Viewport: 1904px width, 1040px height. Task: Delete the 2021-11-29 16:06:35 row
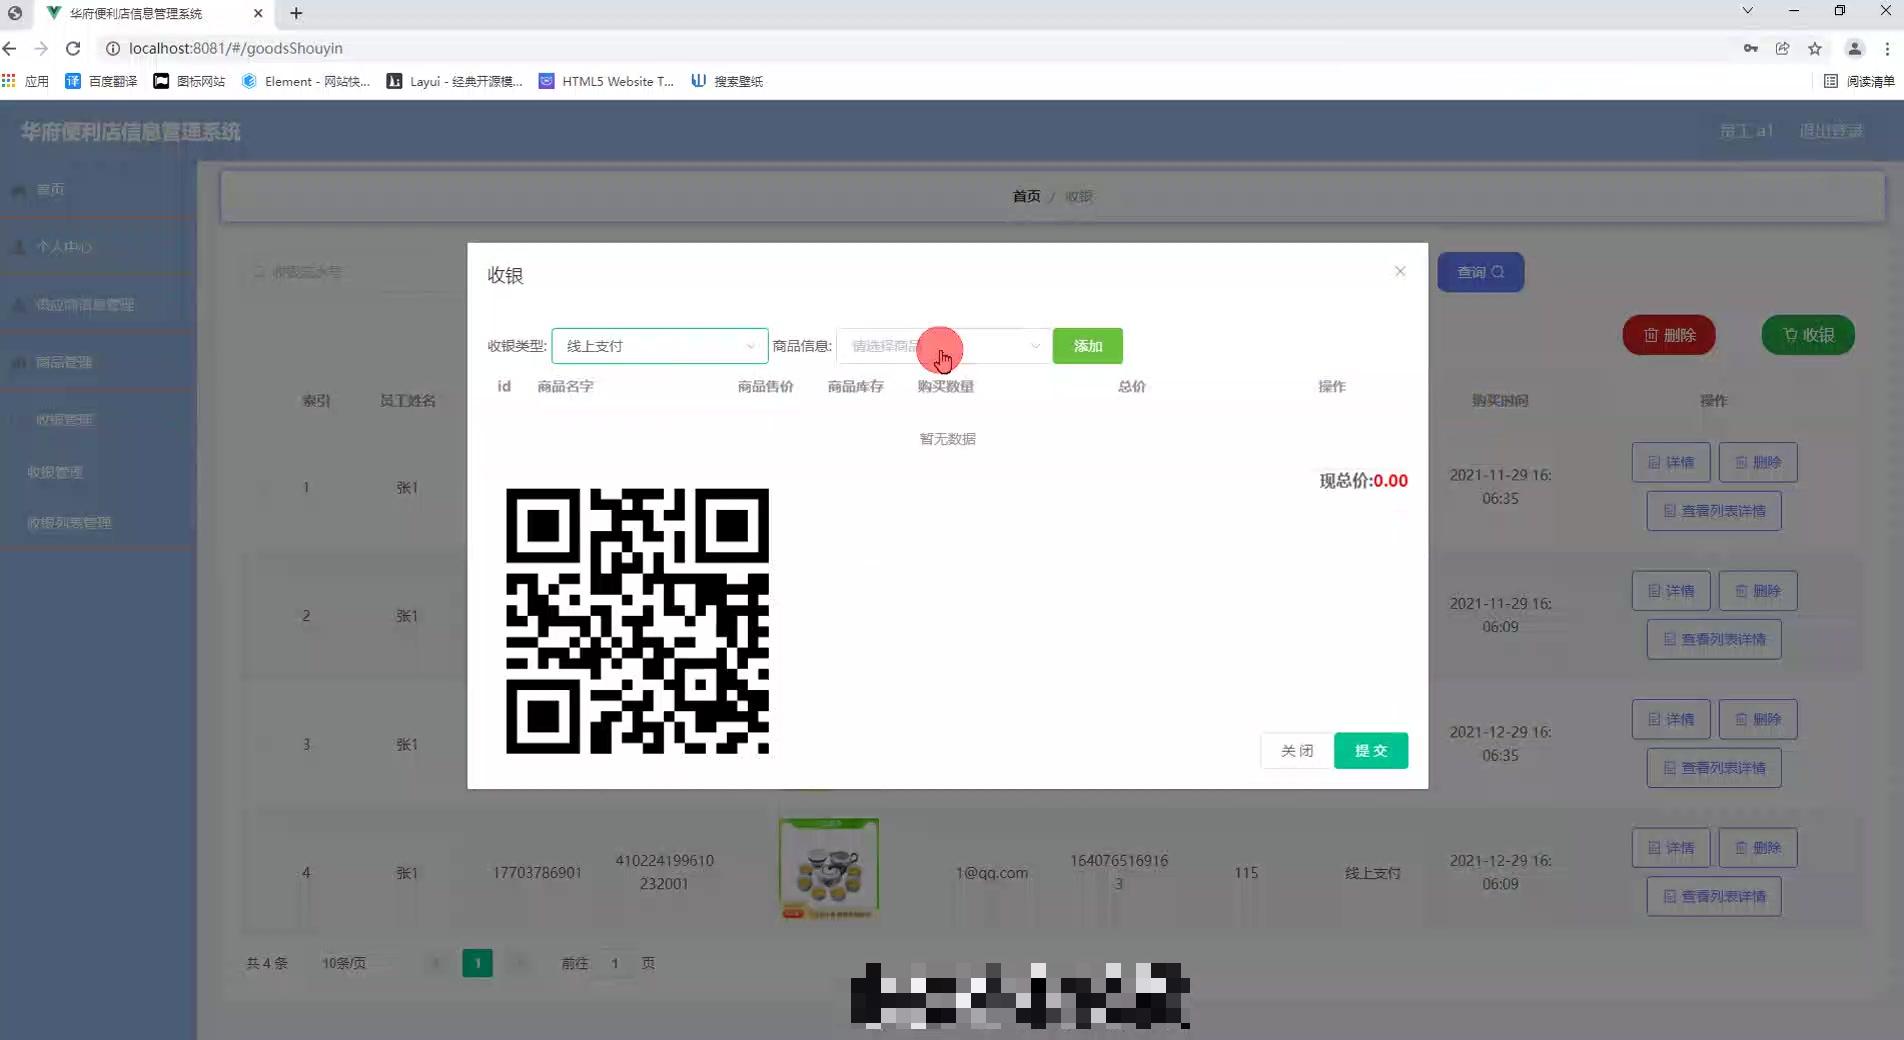point(1758,462)
